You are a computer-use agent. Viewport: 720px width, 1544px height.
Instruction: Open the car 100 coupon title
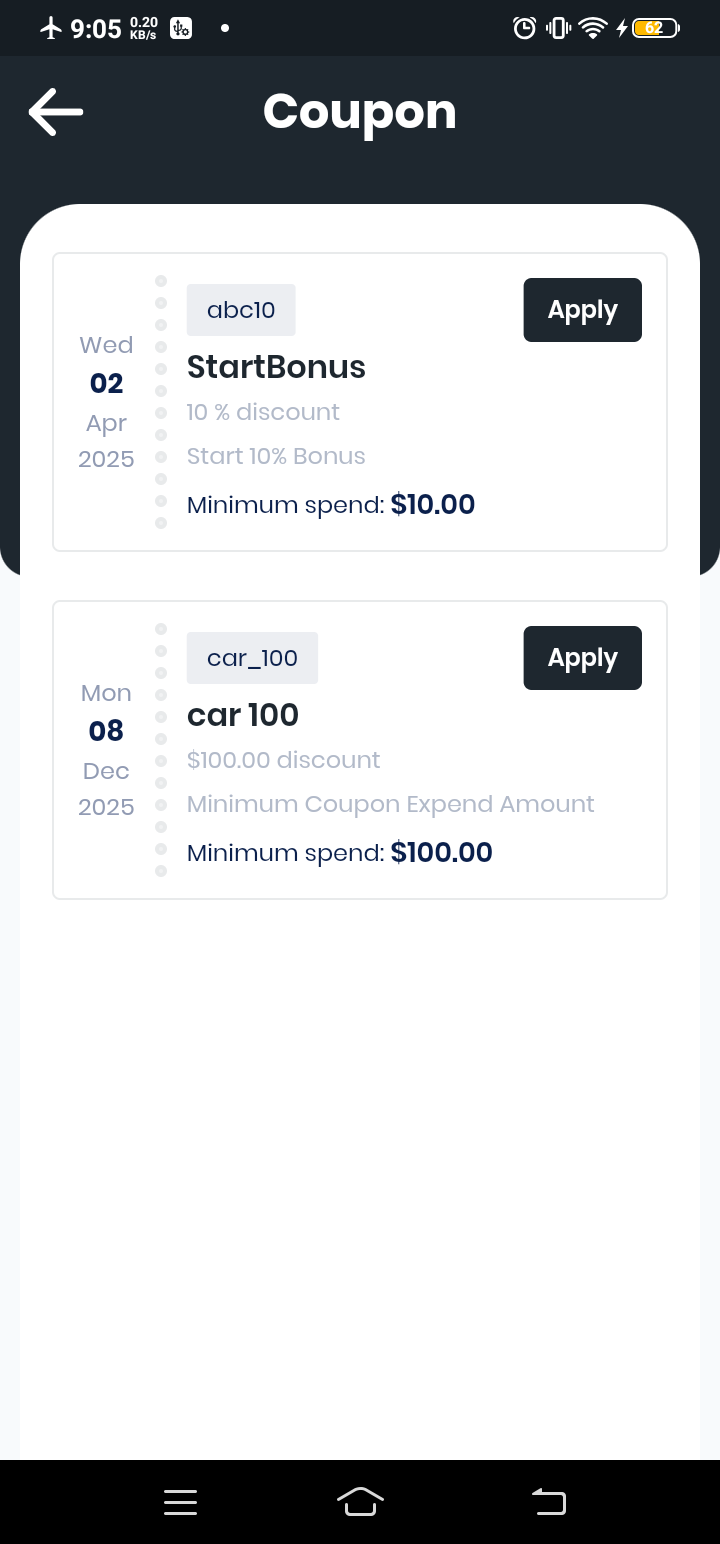[243, 715]
